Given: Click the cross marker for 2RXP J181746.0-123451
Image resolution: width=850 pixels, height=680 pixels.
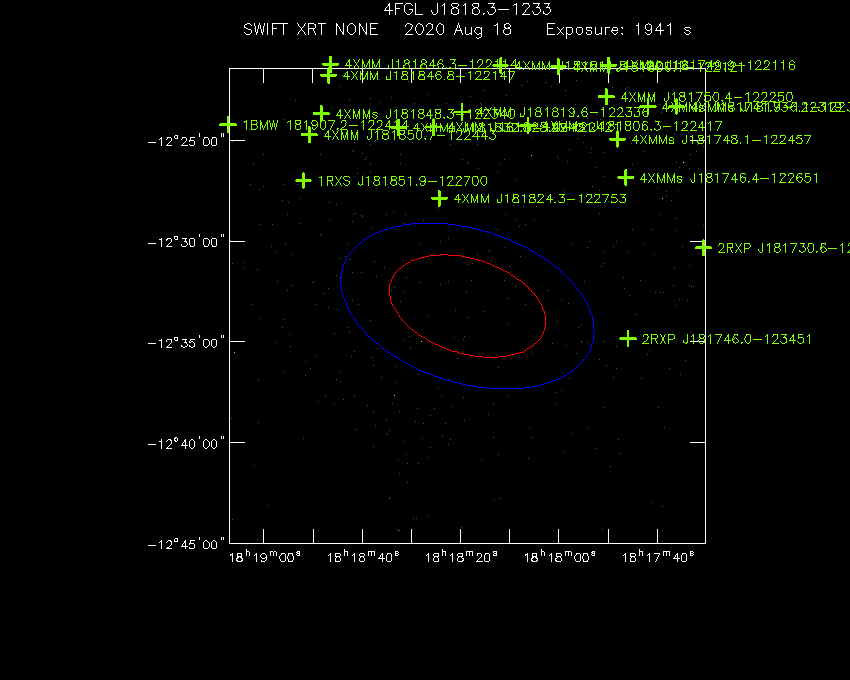Looking at the screenshot, I should 628,339.
